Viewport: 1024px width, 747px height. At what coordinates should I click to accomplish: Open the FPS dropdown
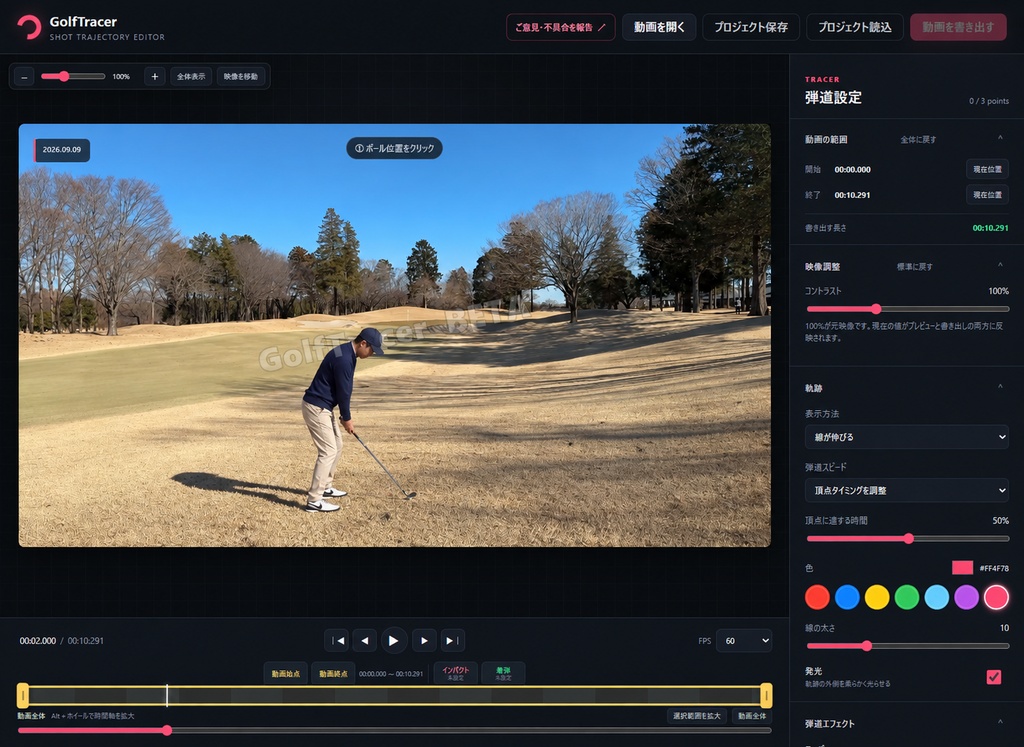click(744, 641)
